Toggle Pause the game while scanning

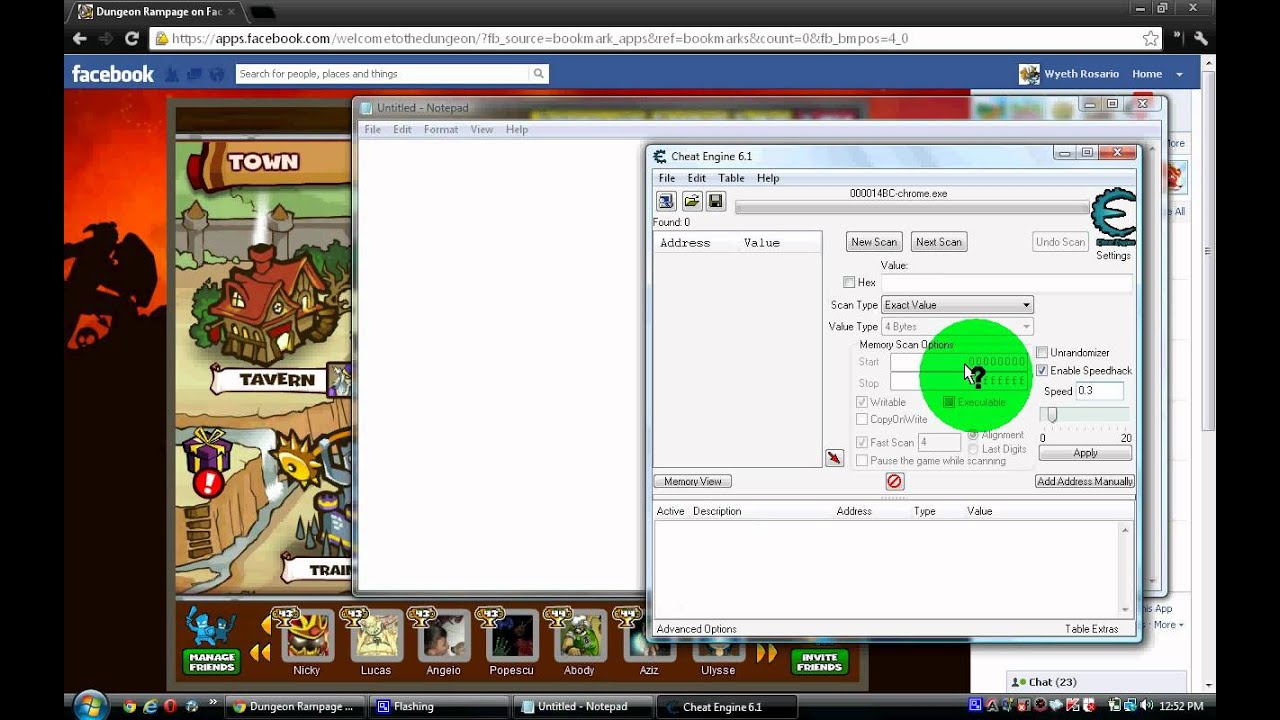click(x=862, y=461)
